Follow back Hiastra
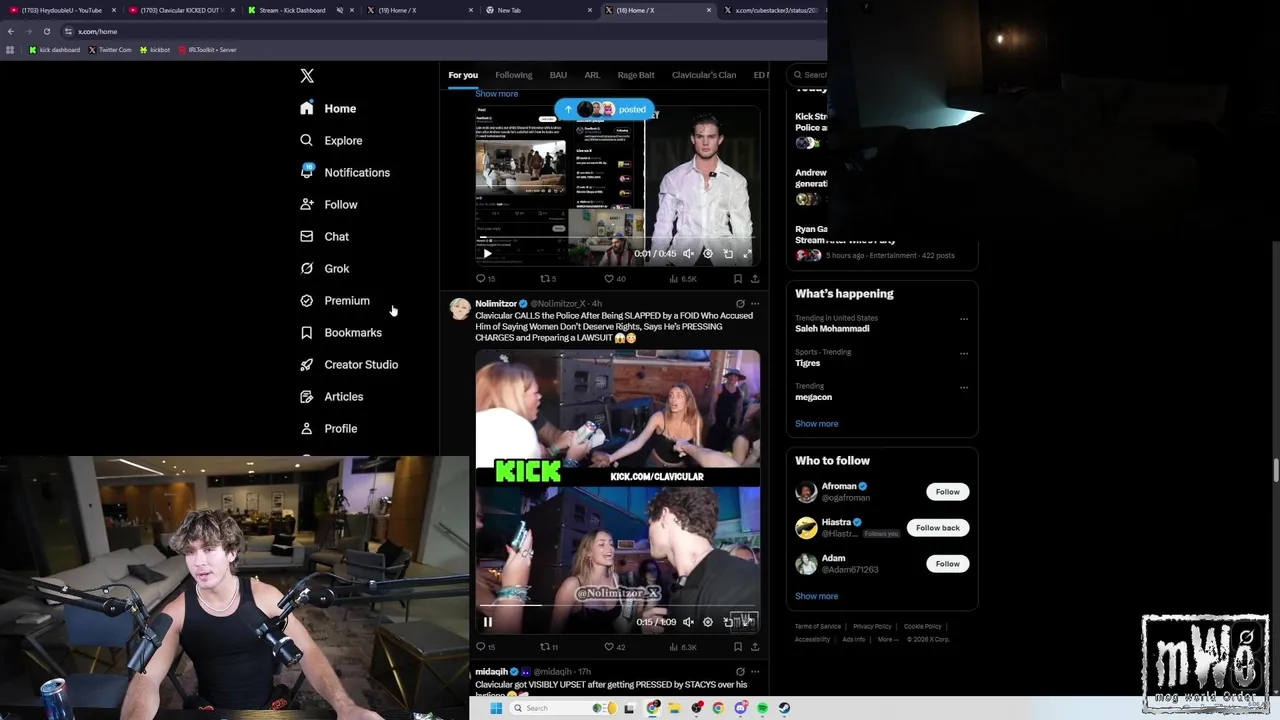1280x720 pixels. coord(937,528)
